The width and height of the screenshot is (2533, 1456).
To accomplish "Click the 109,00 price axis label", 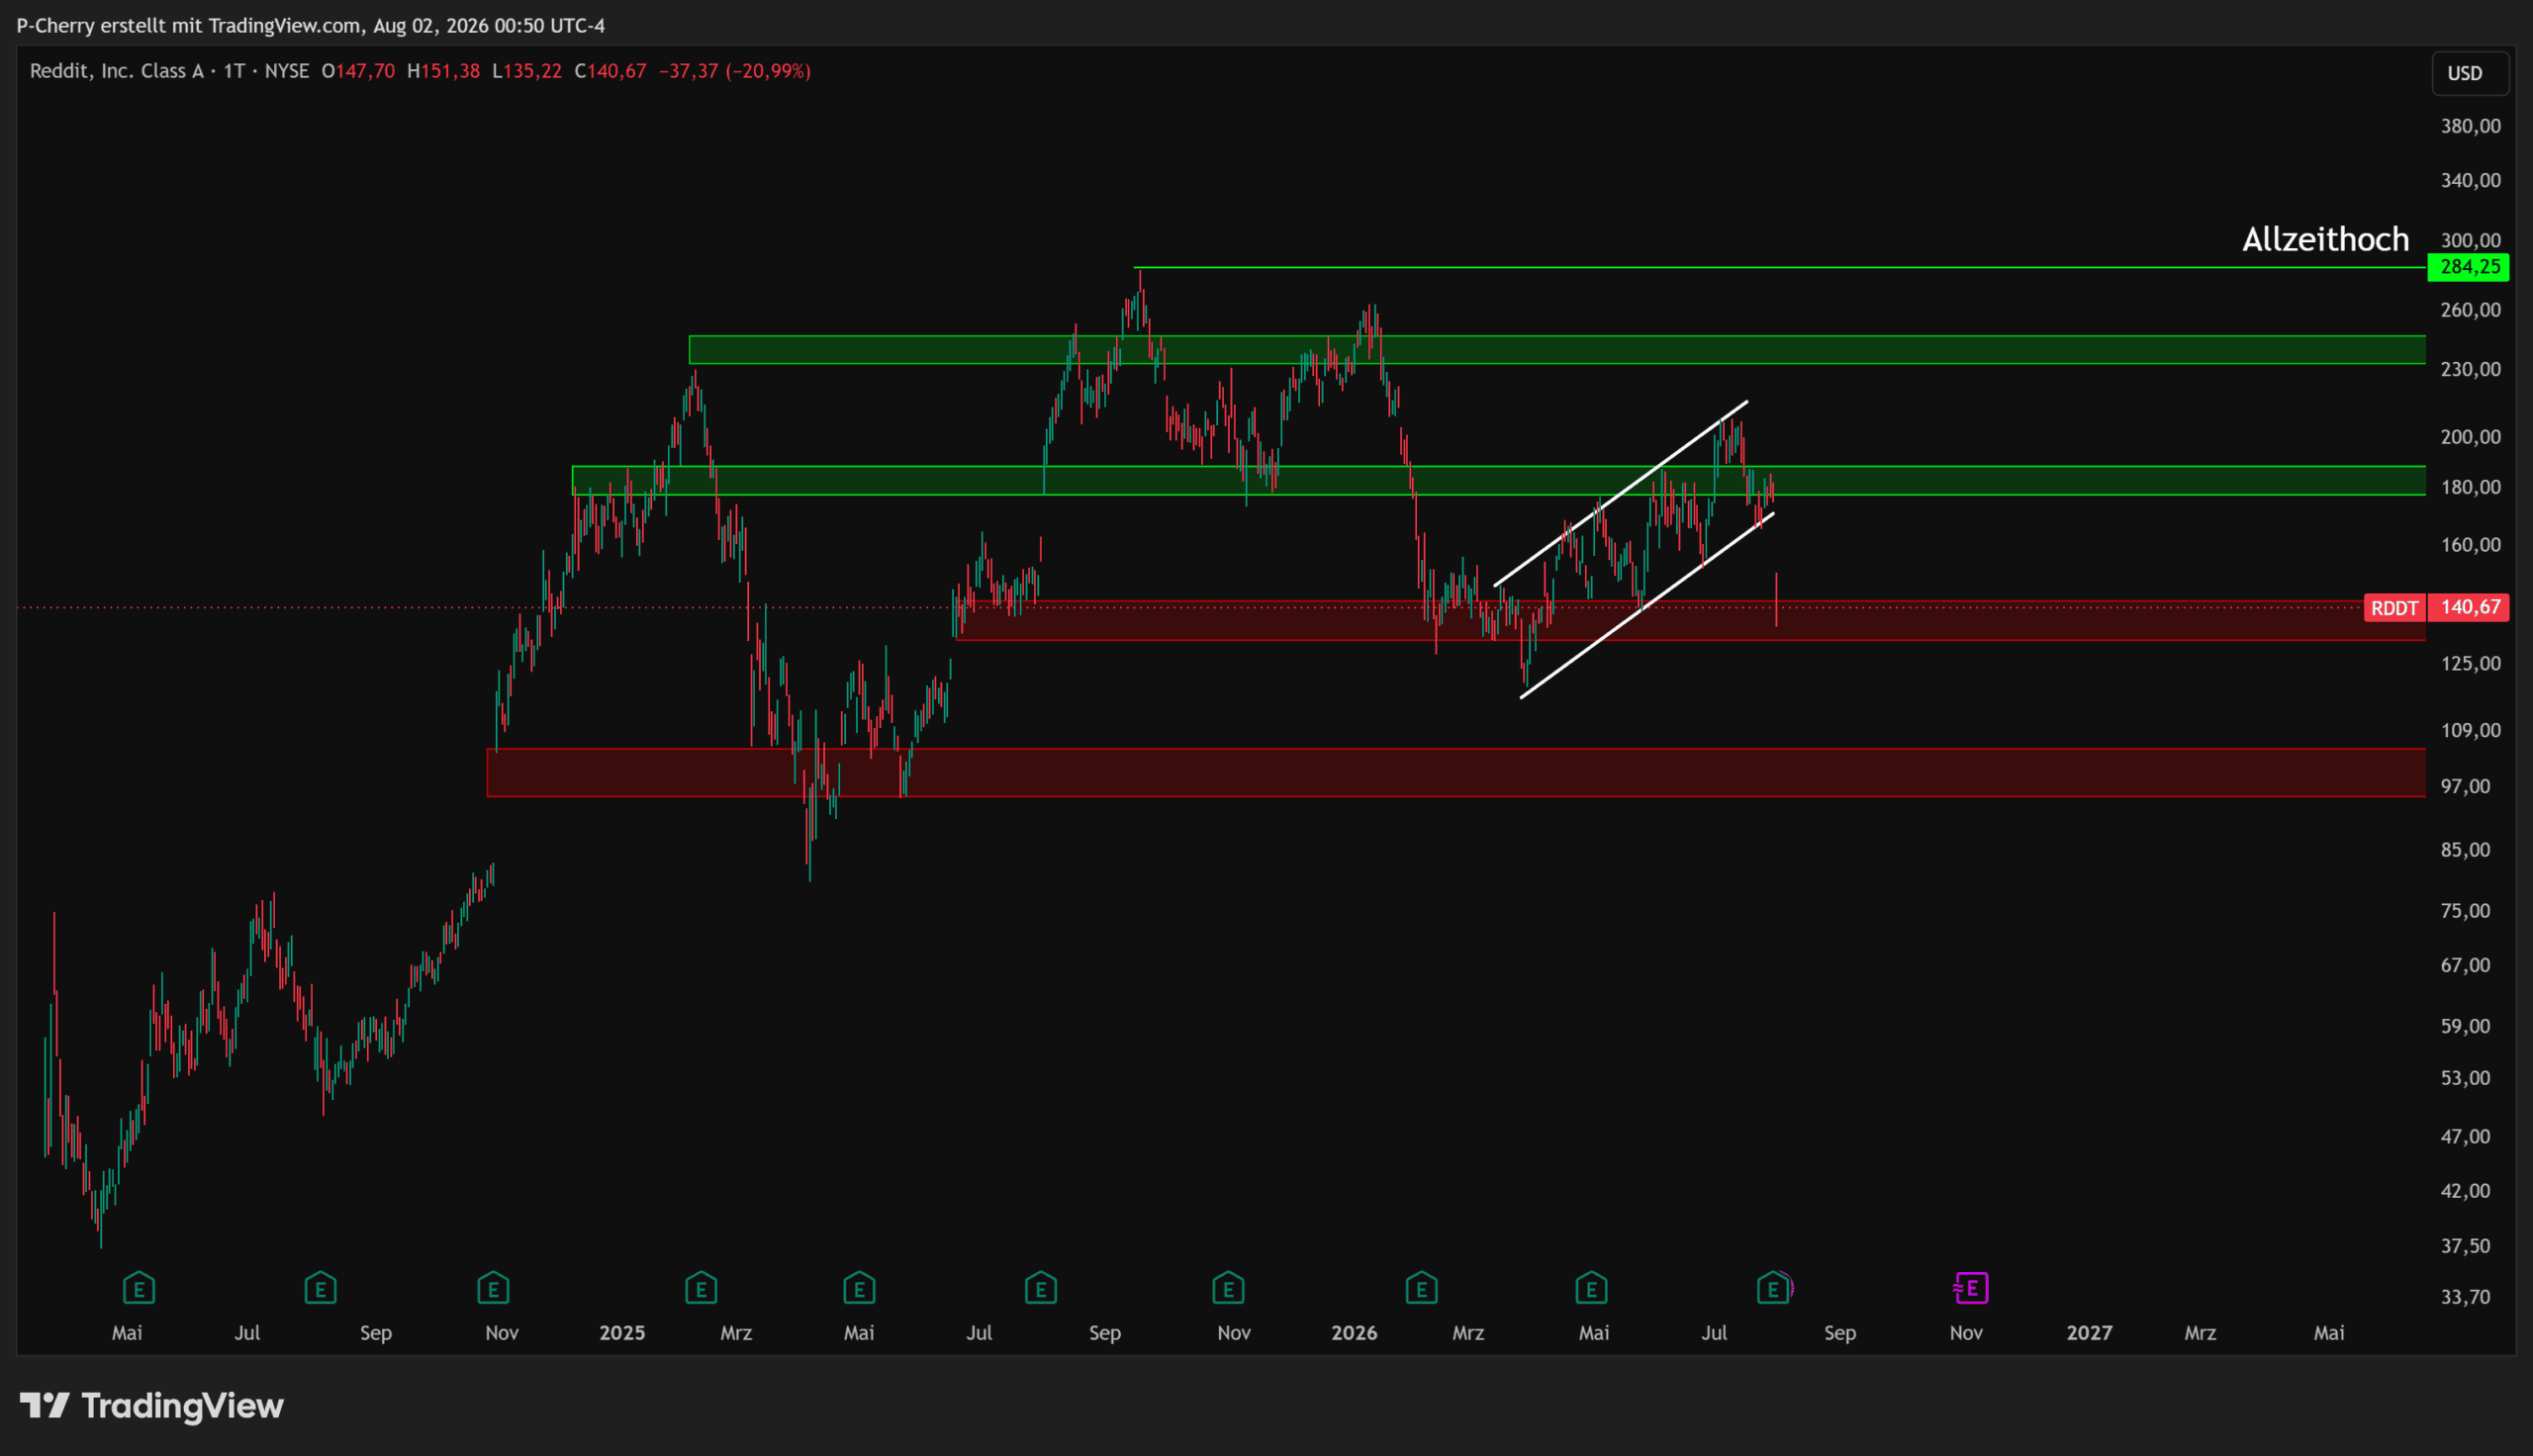I will pyautogui.click(x=2471, y=731).
